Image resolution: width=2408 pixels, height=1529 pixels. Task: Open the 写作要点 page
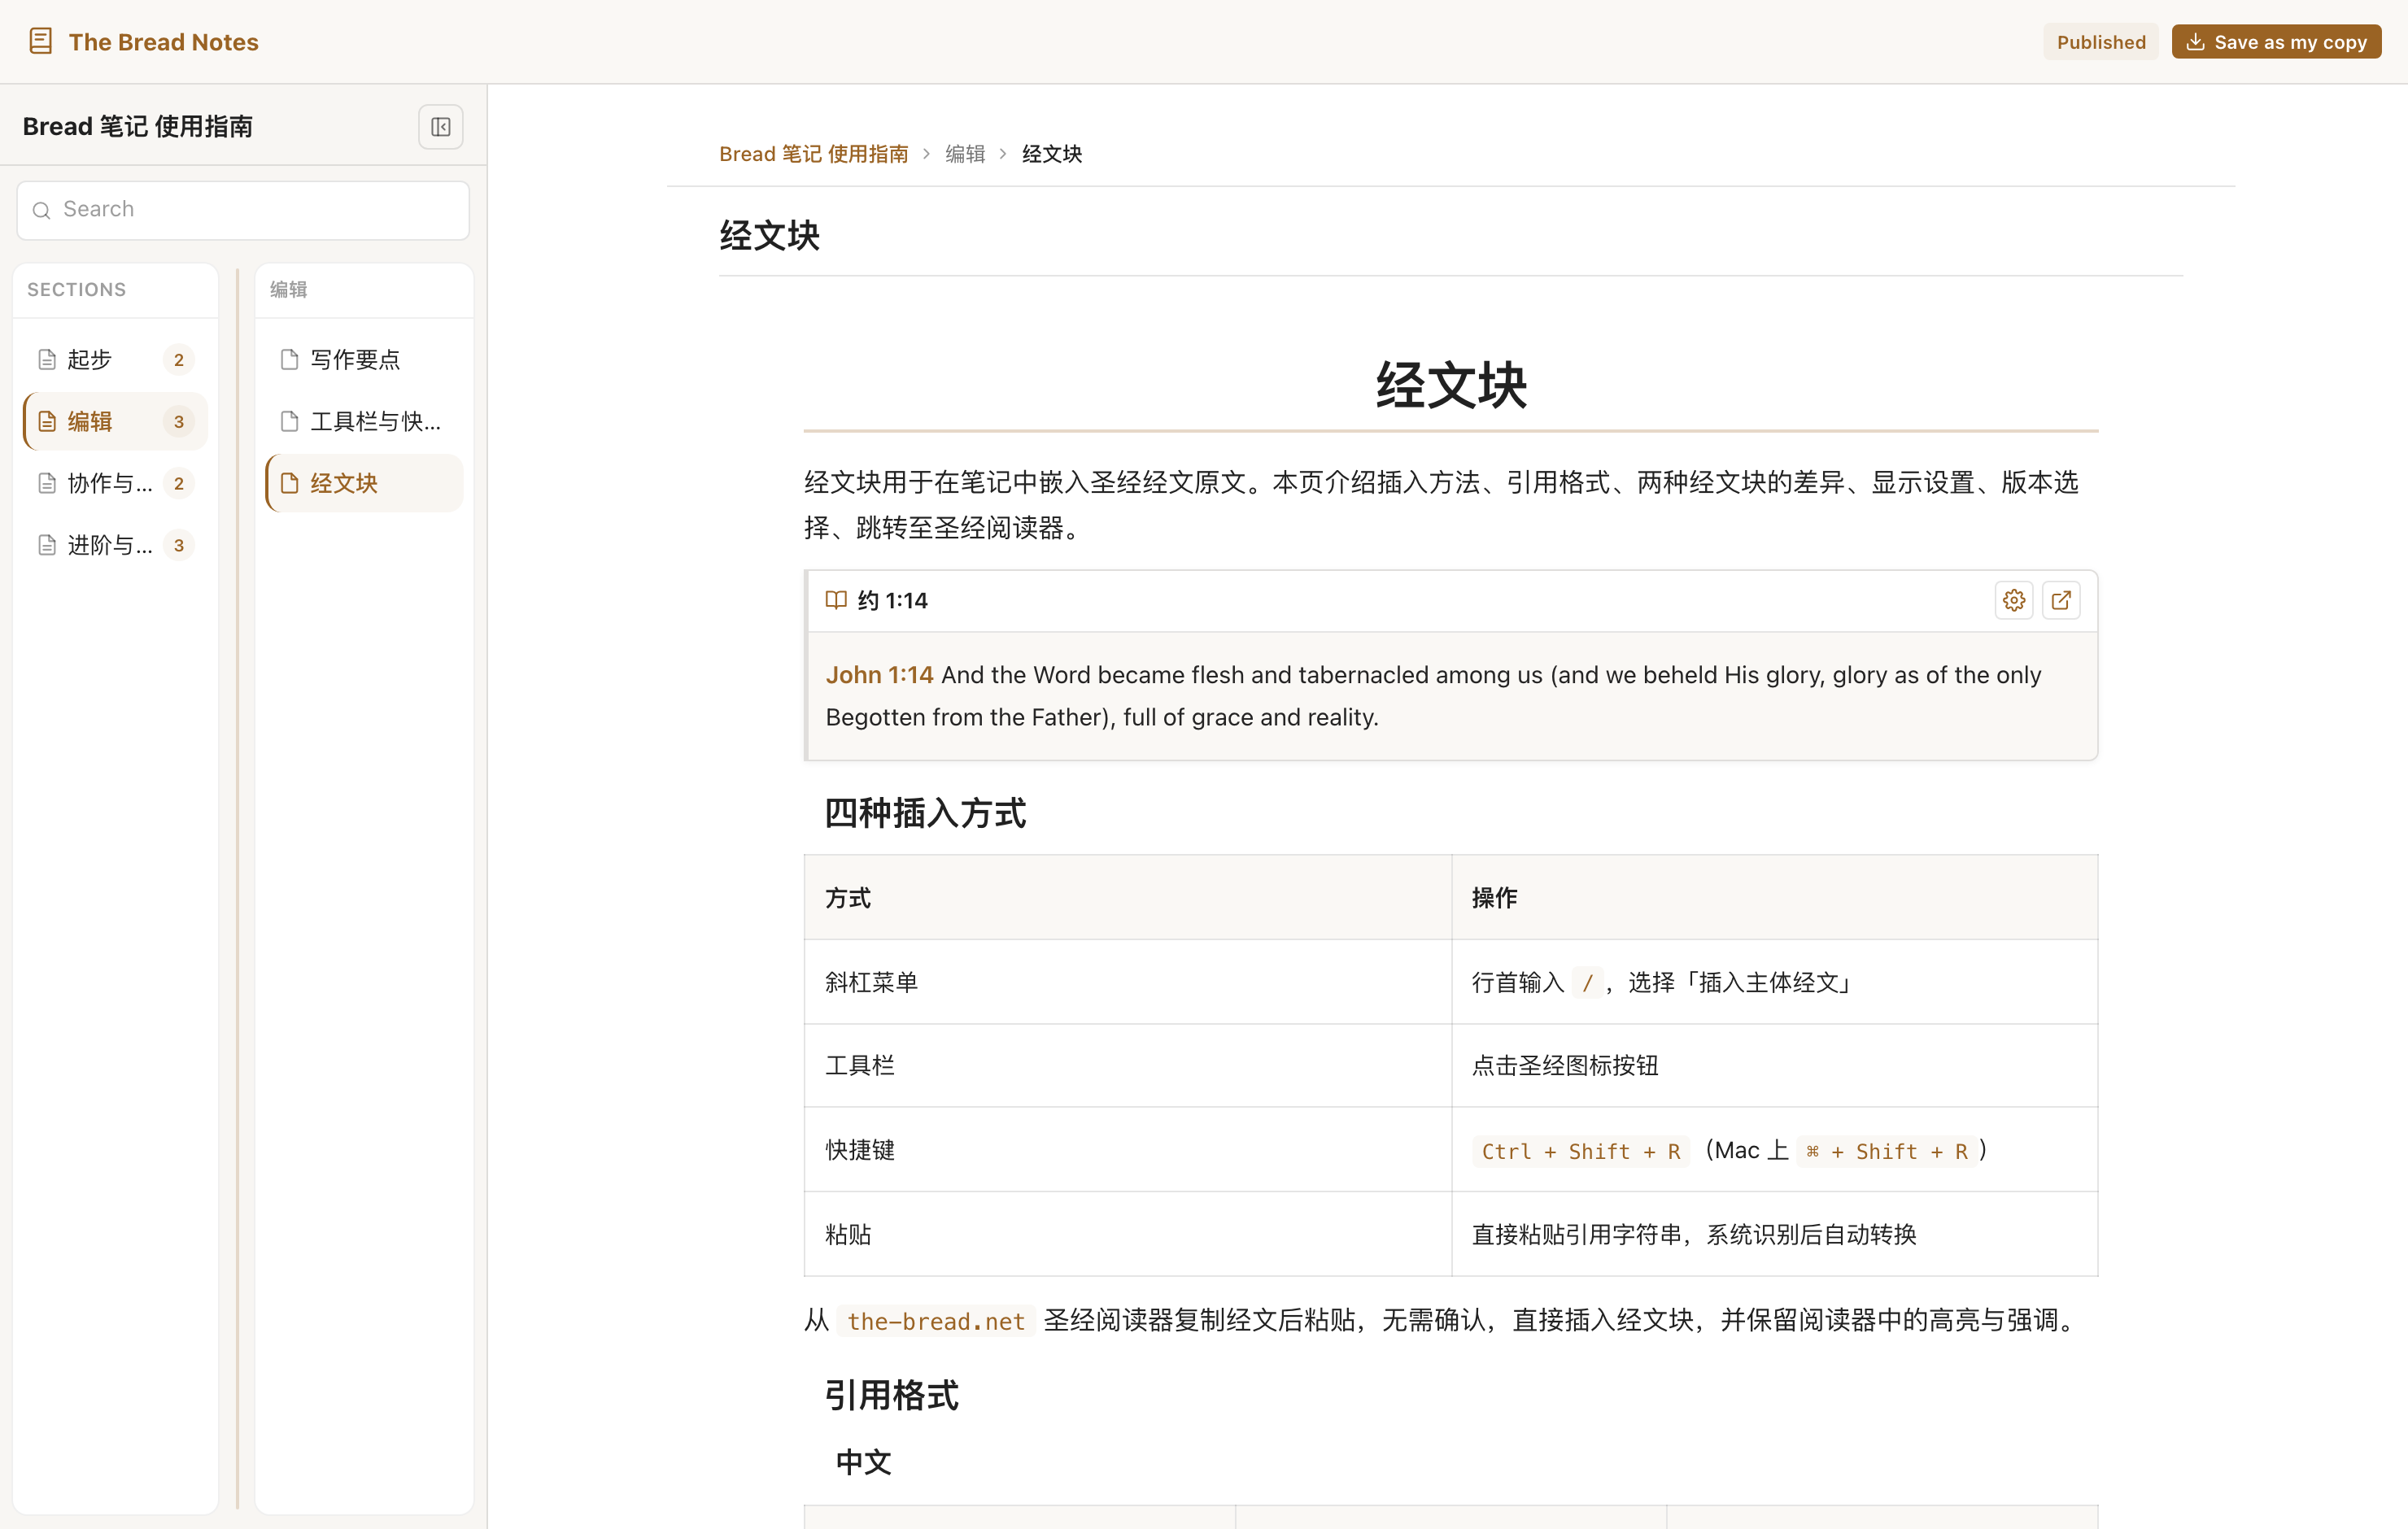coord(364,359)
